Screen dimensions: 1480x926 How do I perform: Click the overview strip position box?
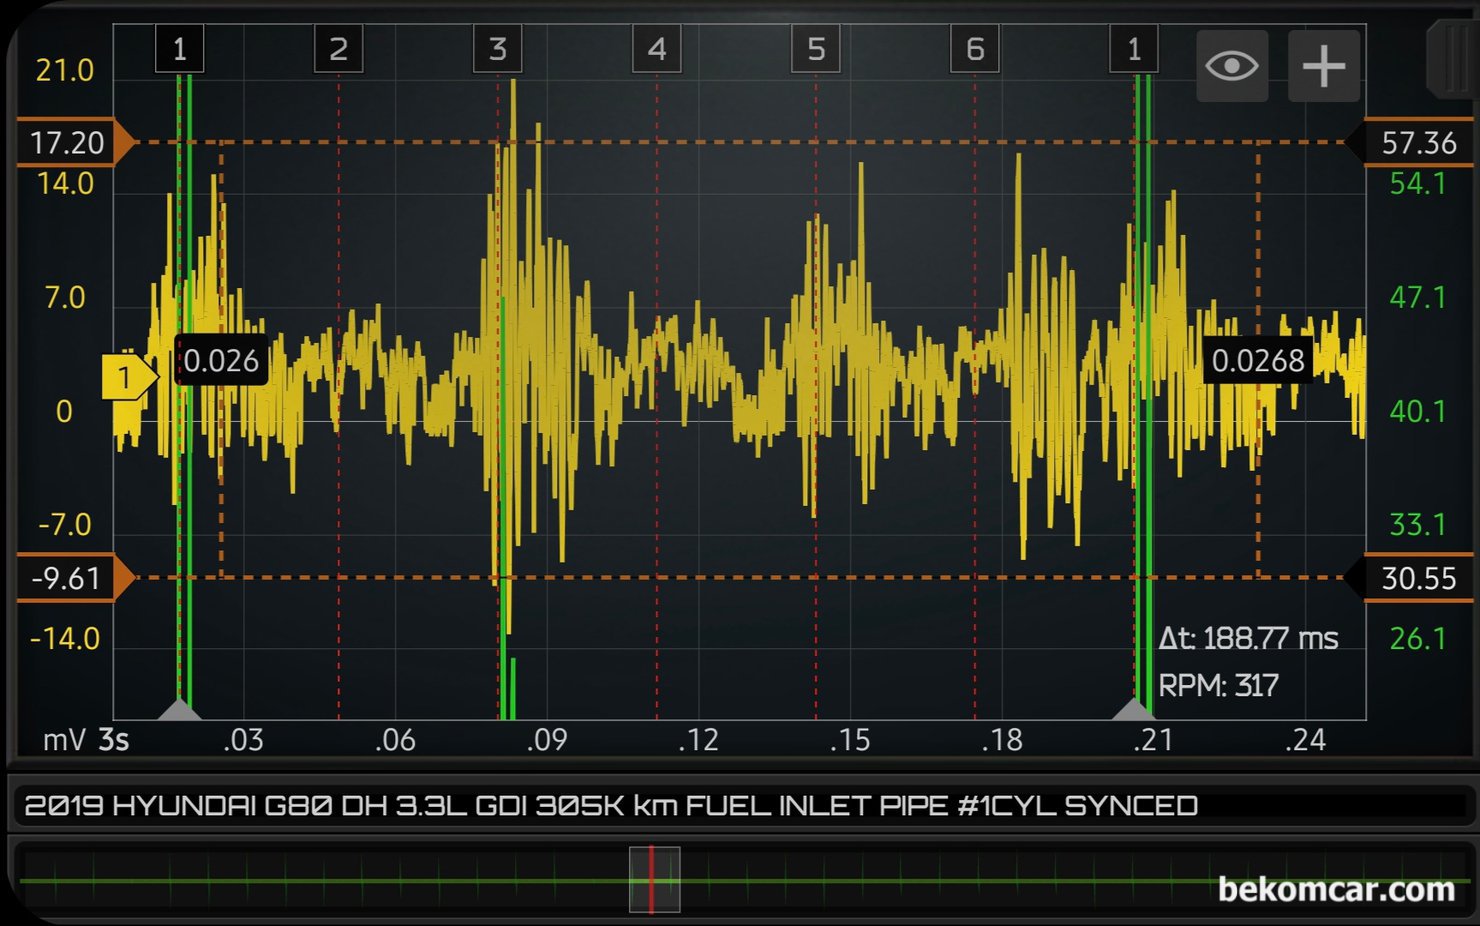point(654,880)
